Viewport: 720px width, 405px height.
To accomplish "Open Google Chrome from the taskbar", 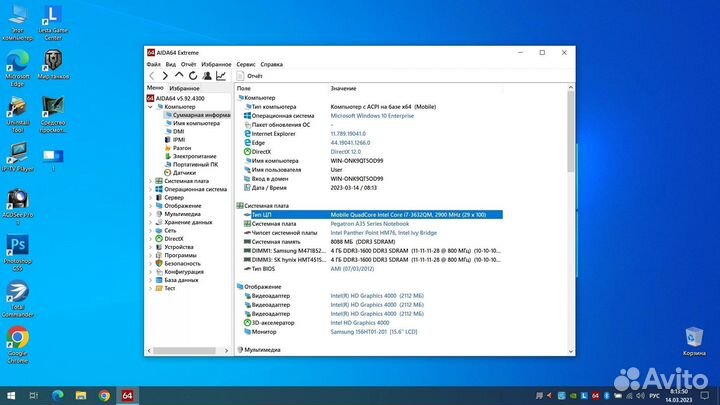I will pos(104,395).
